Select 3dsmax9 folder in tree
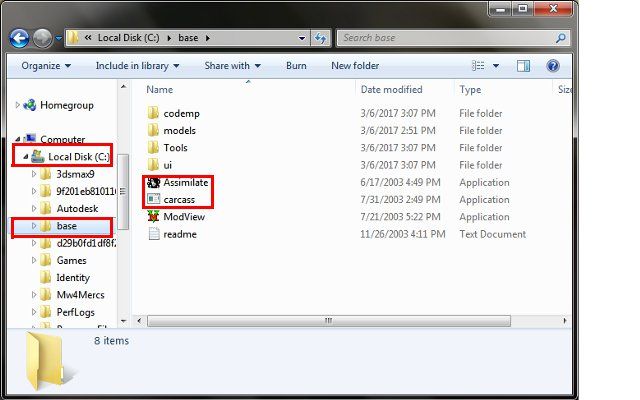Image resolution: width=640 pixels, height=400 pixels. 75,174
